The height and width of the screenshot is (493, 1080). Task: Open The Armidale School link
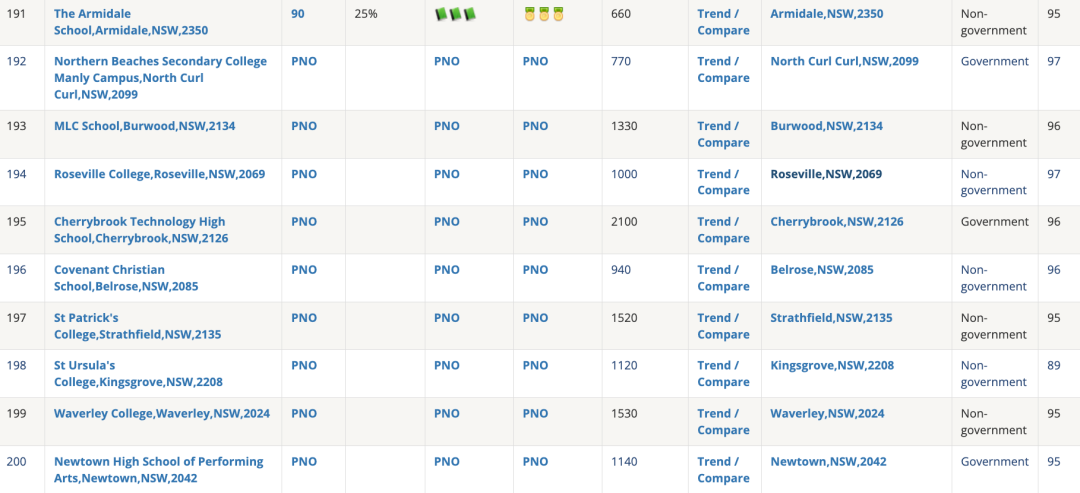click(131, 22)
